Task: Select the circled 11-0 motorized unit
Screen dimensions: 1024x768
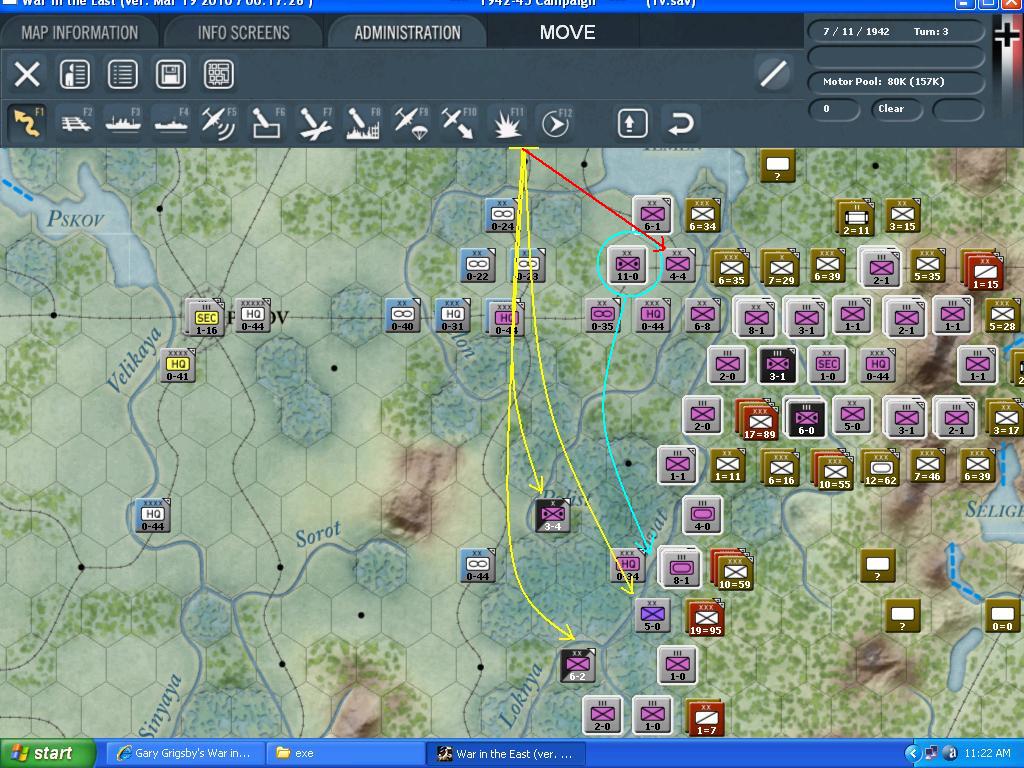Action: tap(628, 264)
